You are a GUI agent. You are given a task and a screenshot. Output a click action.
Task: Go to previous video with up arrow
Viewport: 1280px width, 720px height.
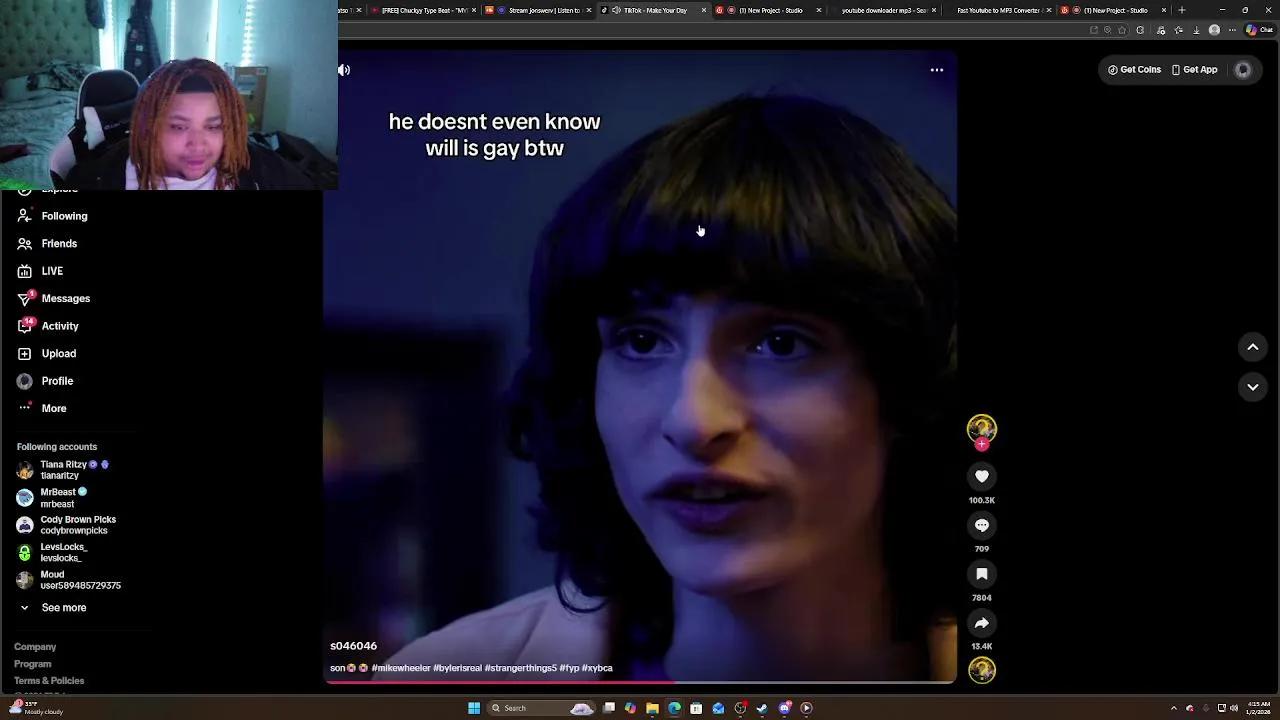tap(1253, 347)
